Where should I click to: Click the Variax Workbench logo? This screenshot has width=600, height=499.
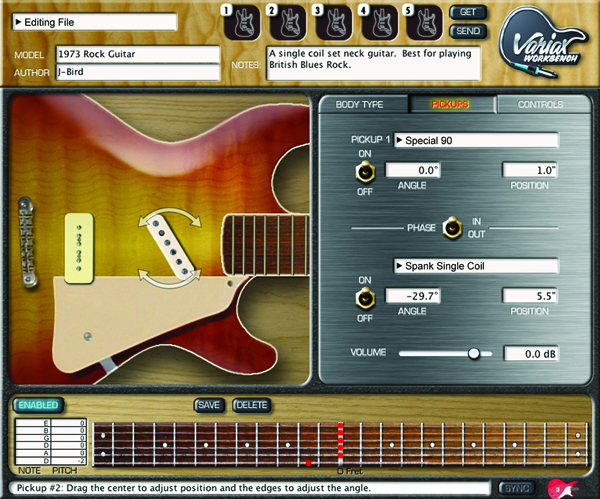click(x=543, y=42)
